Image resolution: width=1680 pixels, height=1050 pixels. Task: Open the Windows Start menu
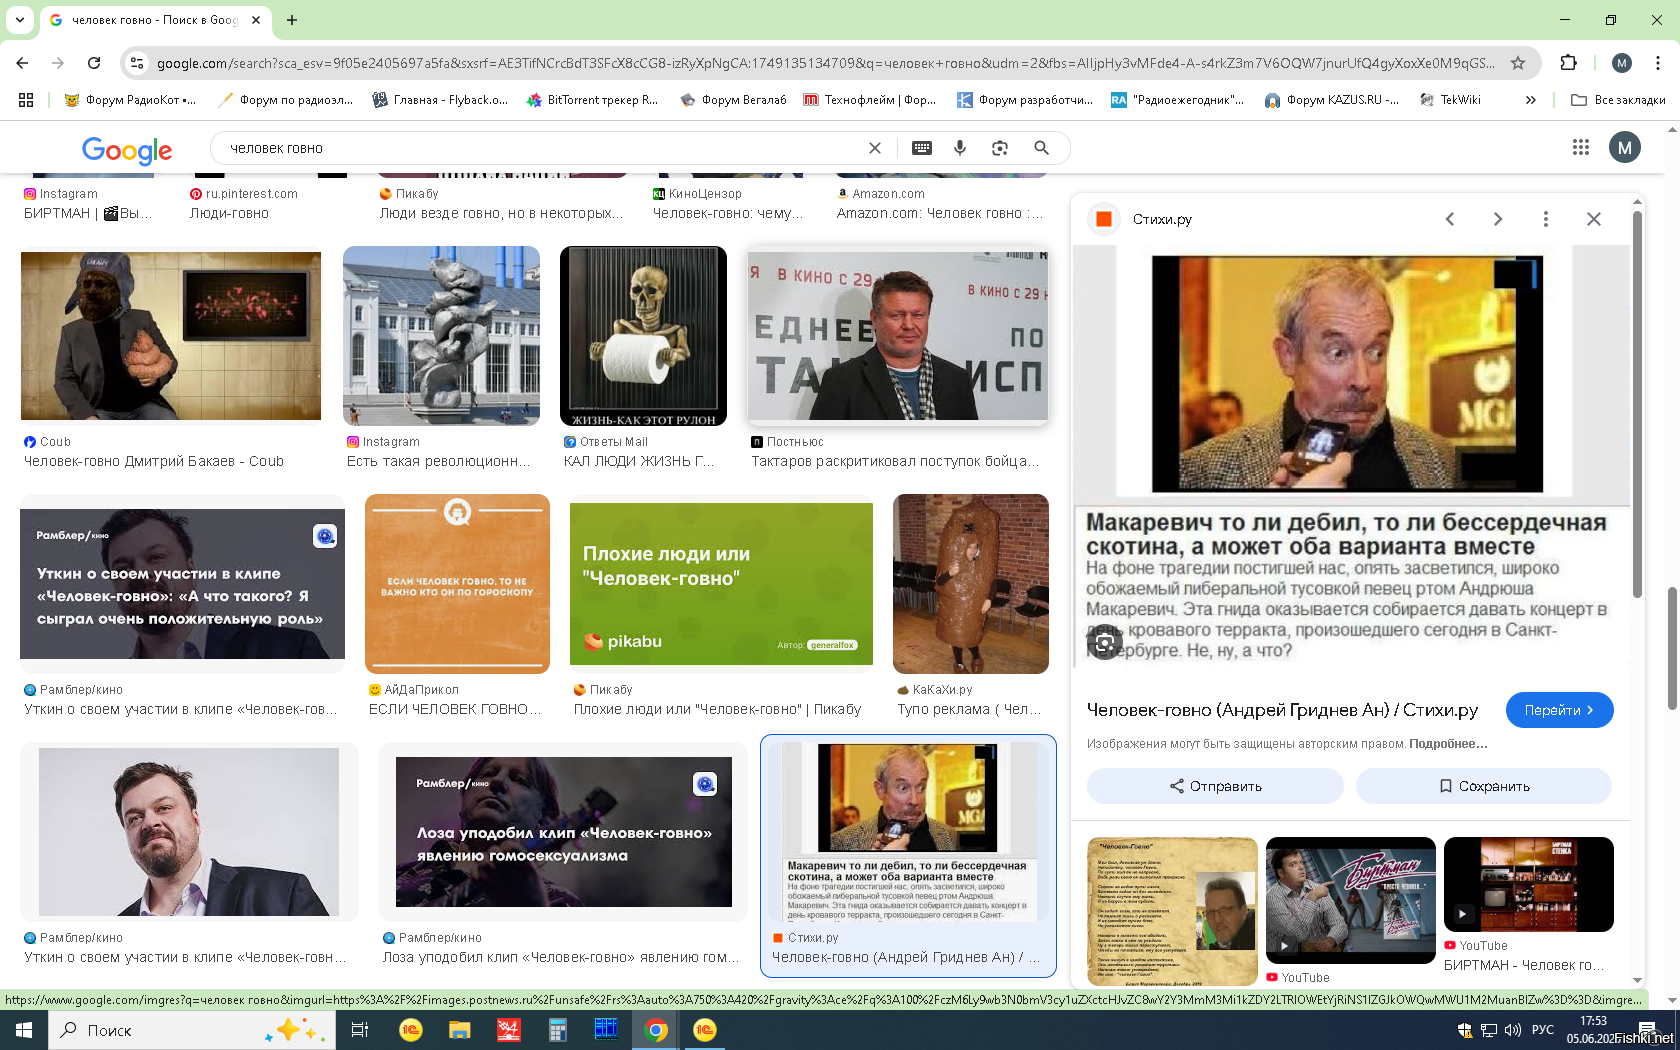click(24, 1030)
